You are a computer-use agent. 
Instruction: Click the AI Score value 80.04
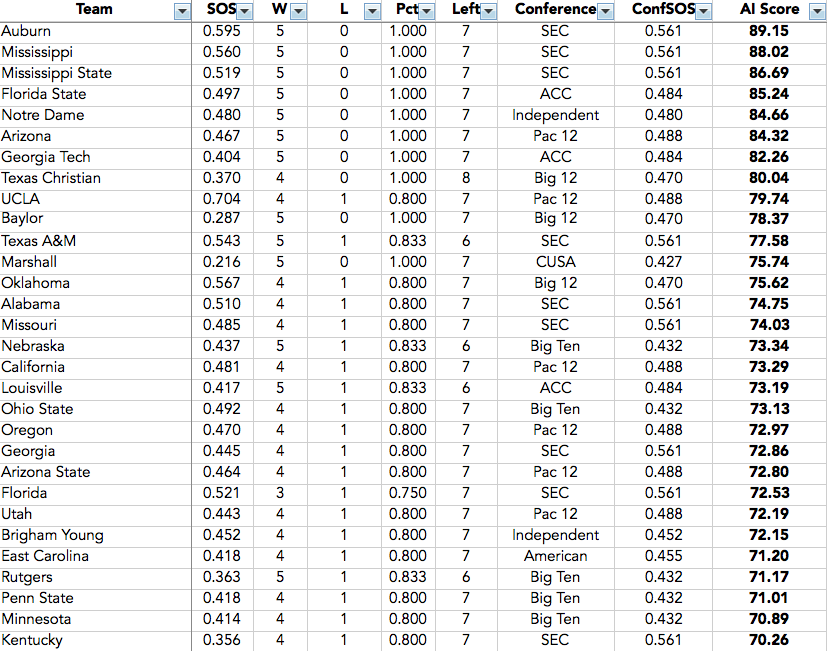click(769, 178)
